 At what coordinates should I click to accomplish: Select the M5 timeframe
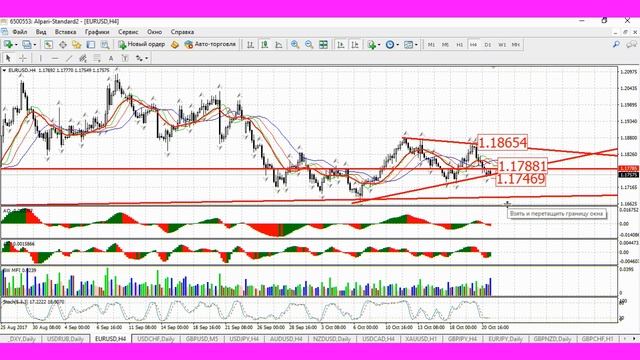(445, 44)
